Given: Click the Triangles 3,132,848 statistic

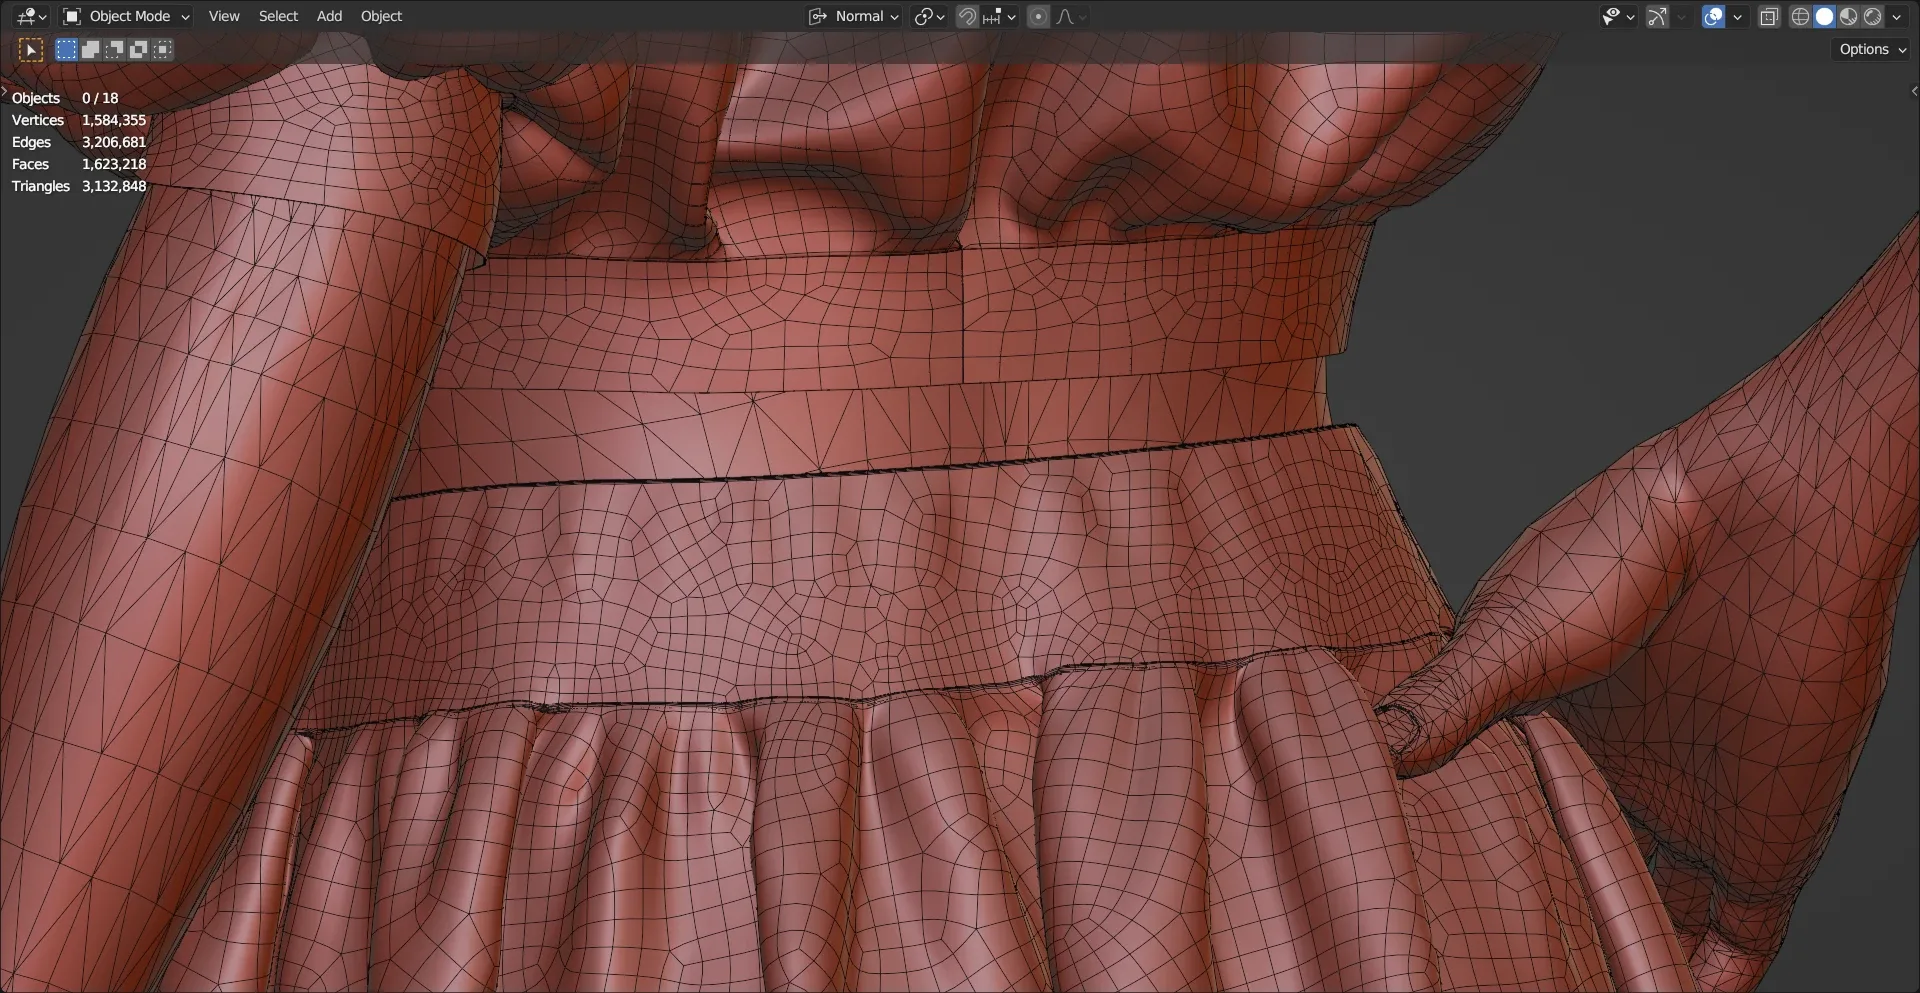Looking at the screenshot, I should click(79, 186).
